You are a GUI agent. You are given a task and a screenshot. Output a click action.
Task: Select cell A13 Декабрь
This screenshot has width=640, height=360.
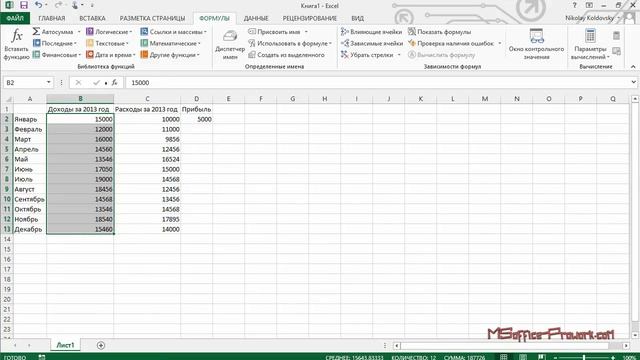[x=30, y=229]
